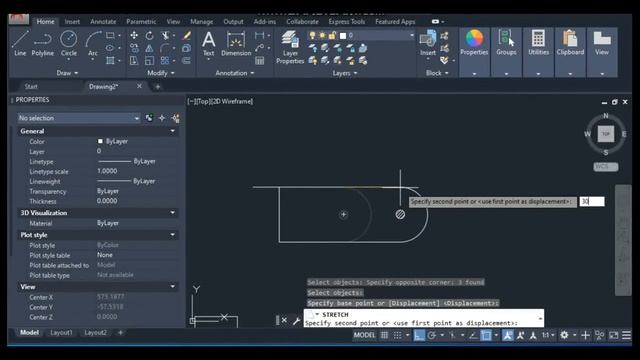Toggle MODEL space button in status bar
Screen dimensions: 640x360
click(364, 335)
